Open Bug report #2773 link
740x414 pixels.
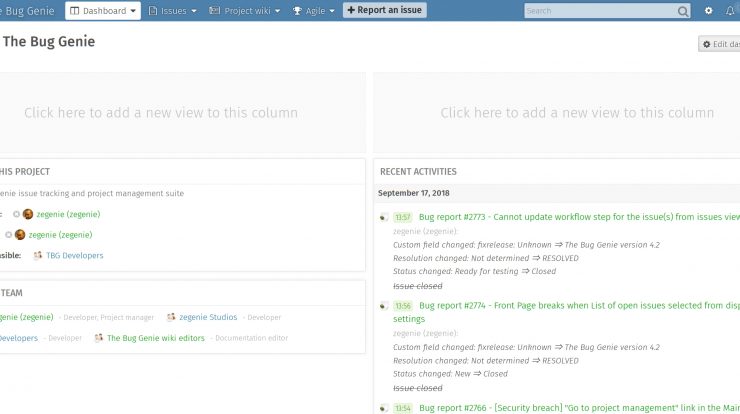click(x=579, y=217)
